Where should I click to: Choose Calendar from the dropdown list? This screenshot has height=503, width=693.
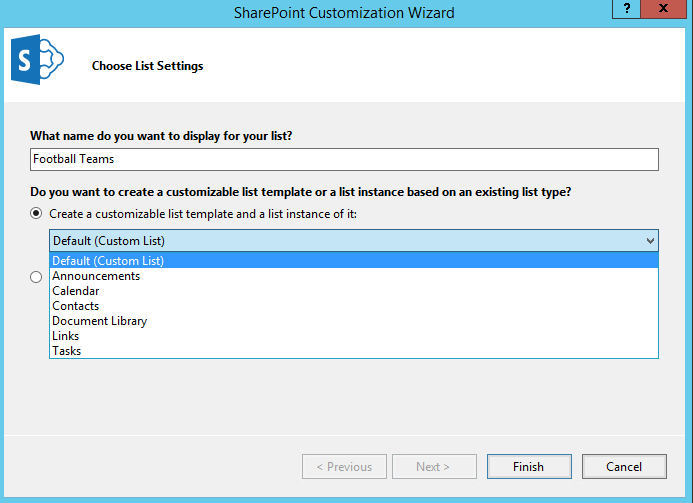coord(354,291)
